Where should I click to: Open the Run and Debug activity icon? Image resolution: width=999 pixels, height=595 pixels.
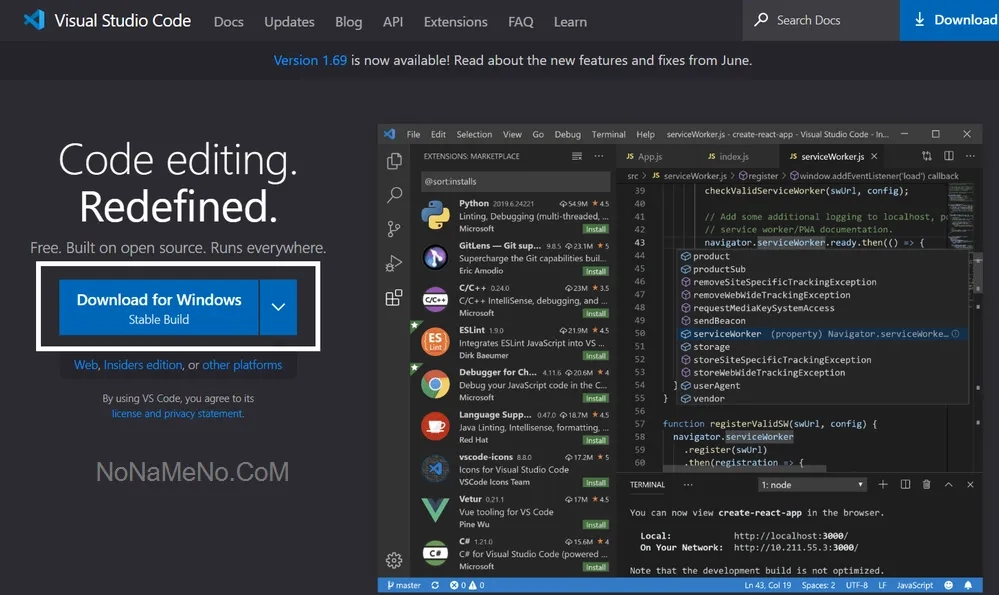(x=394, y=264)
